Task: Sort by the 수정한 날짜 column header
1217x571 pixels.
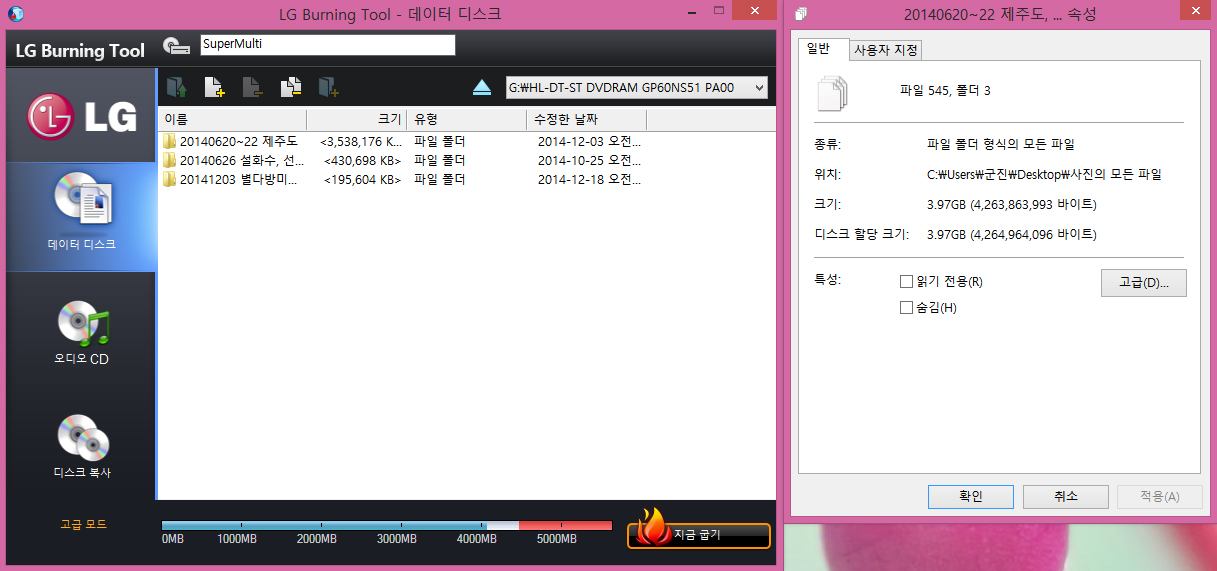Action: pyautogui.click(x=587, y=120)
